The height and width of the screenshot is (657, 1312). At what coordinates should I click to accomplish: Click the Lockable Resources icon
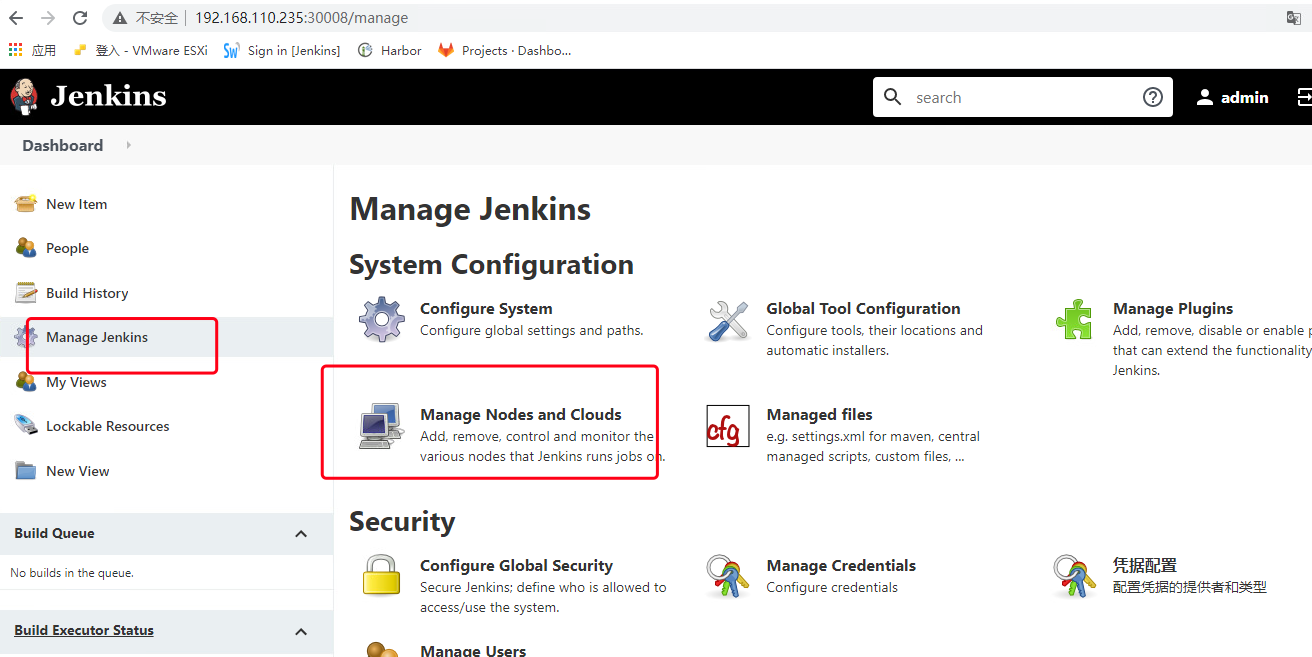(x=26, y=426)
